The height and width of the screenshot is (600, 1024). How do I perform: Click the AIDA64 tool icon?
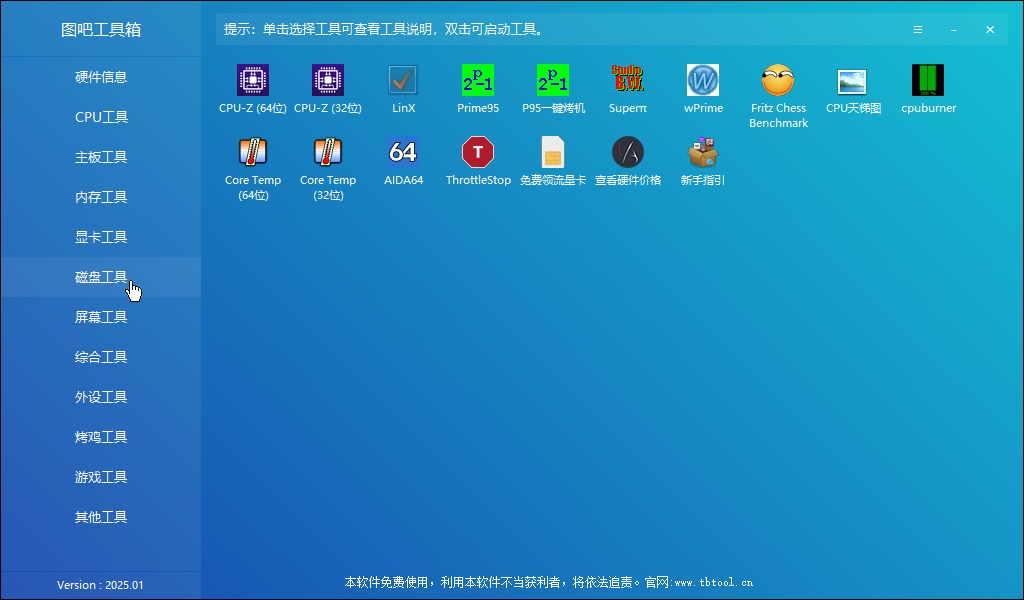click(403, 152)
